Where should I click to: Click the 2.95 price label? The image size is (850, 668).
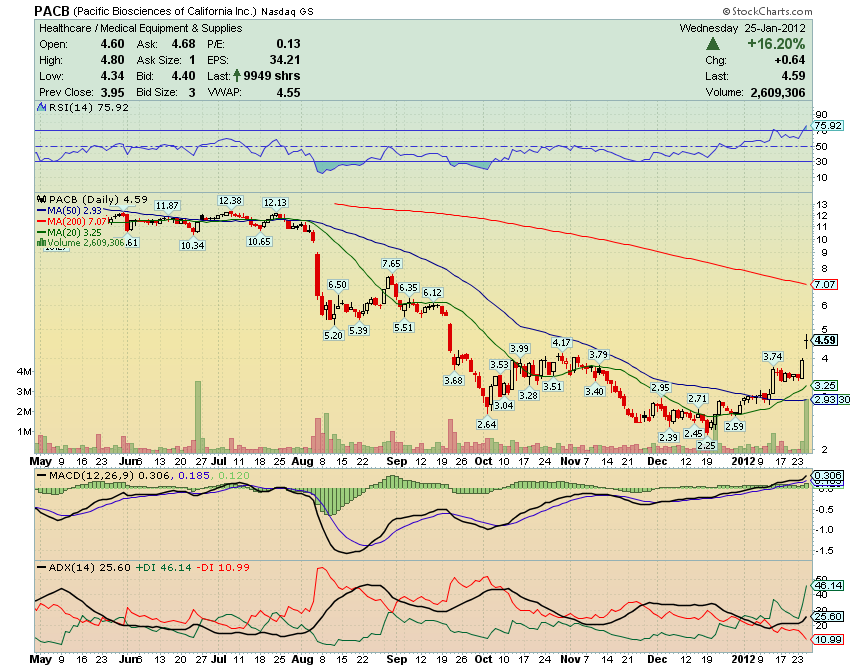[x=660, y=388]
